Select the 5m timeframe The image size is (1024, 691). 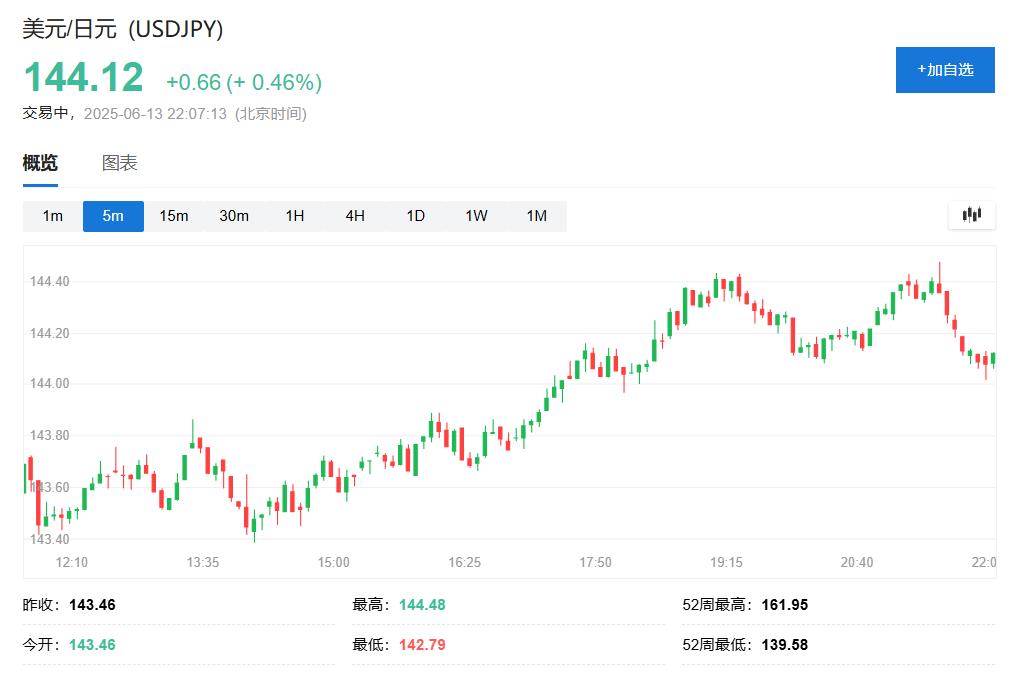[x=113, y=216]
